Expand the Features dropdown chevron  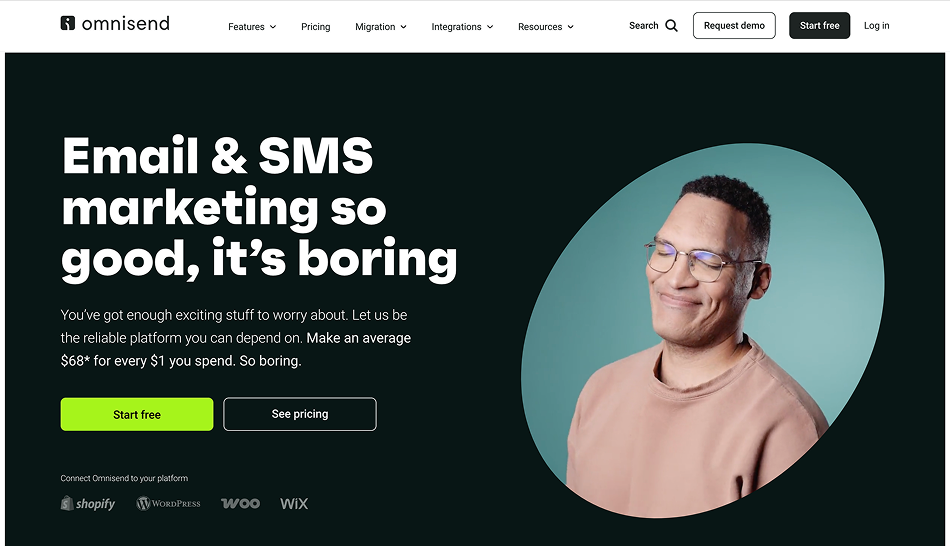273,27
